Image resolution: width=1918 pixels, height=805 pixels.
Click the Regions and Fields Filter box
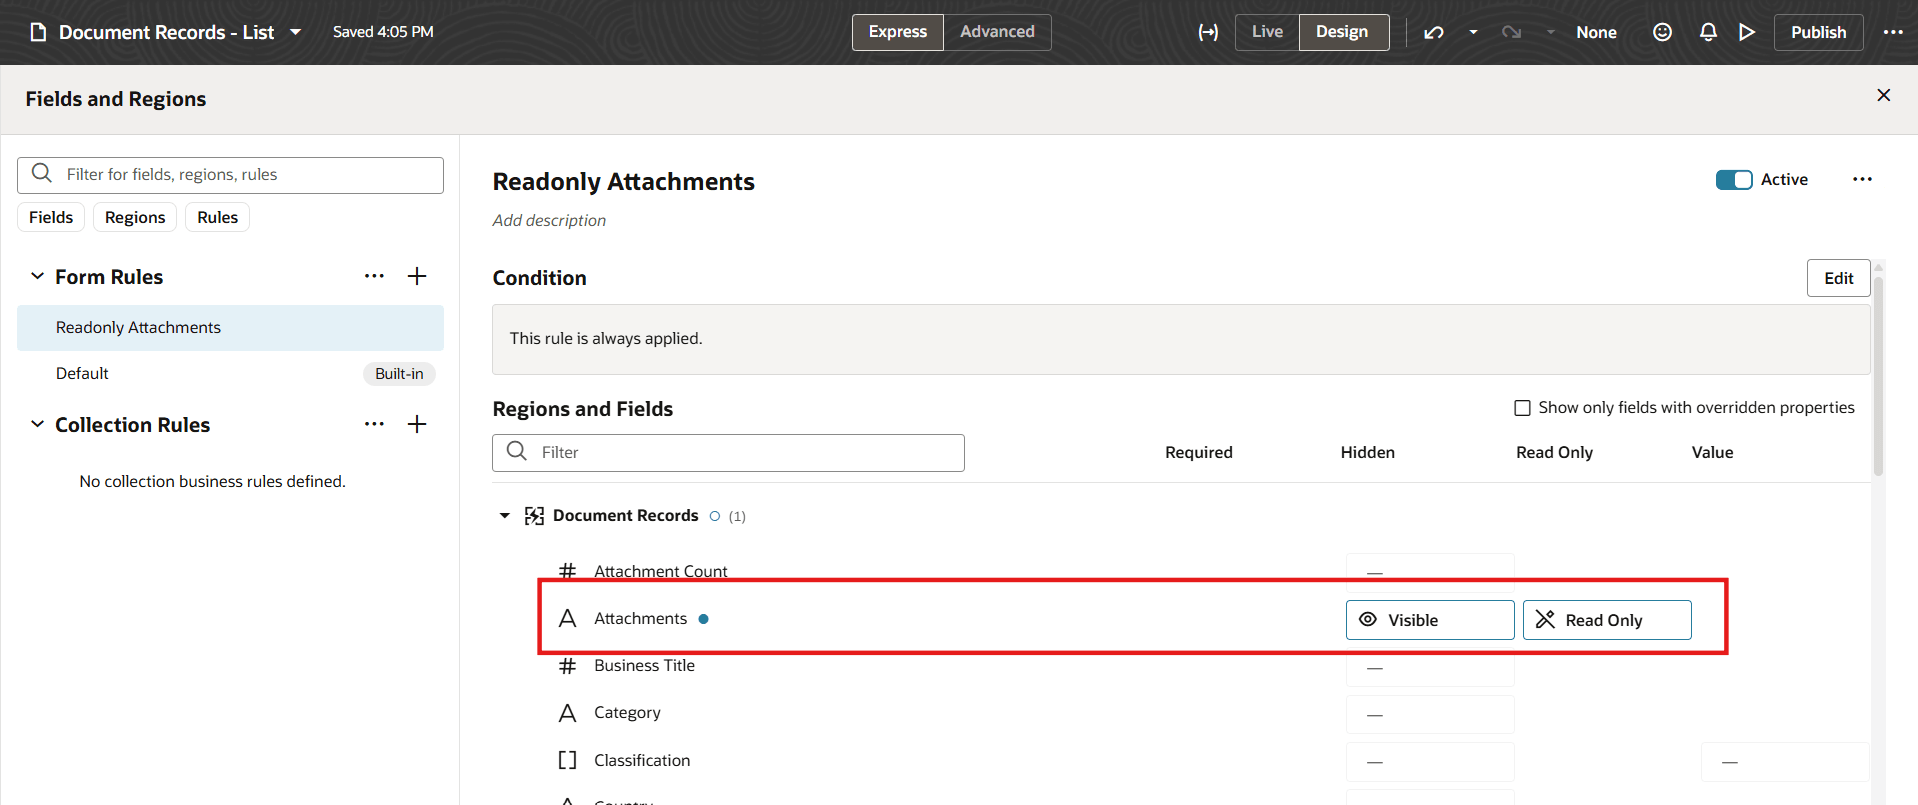pos(728,453)
